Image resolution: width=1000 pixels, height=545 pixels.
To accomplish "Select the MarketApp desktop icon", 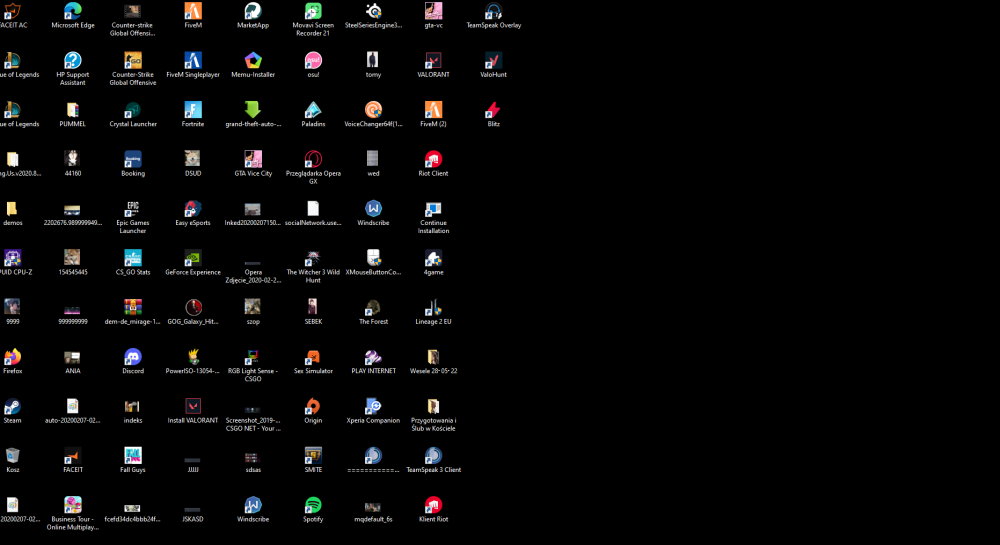I will pyautogui.click(x=253, y=11).
